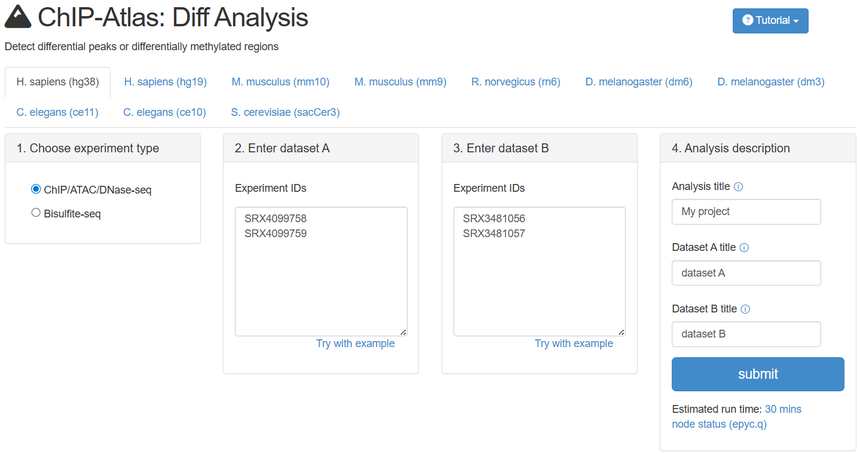This screenshot has width=860, height=454.
Task: Click Try with example under dataset B
Action: (x=574, y=344)
